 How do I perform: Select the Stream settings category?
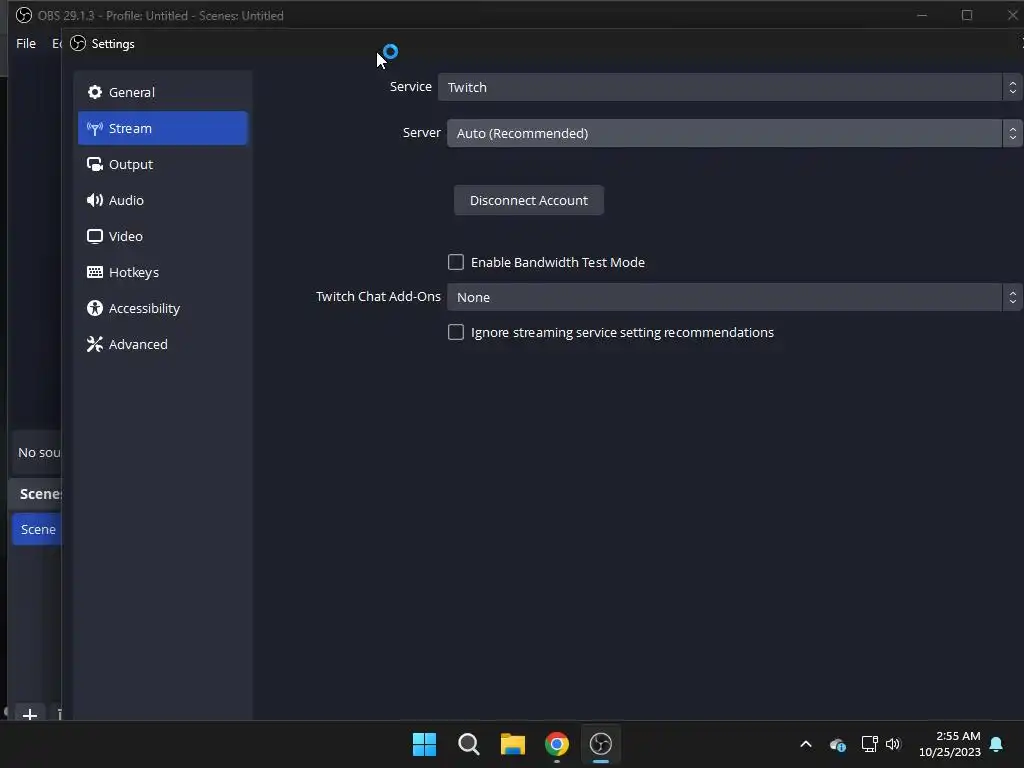click(x=163, y=128)
